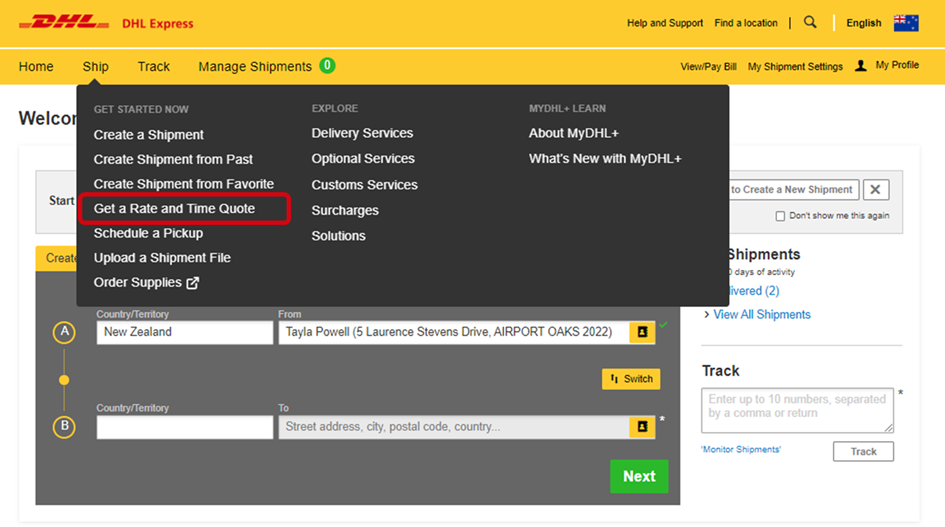Click Help and Support link
This screenshot has width=945, height=527.
point(665,23)
